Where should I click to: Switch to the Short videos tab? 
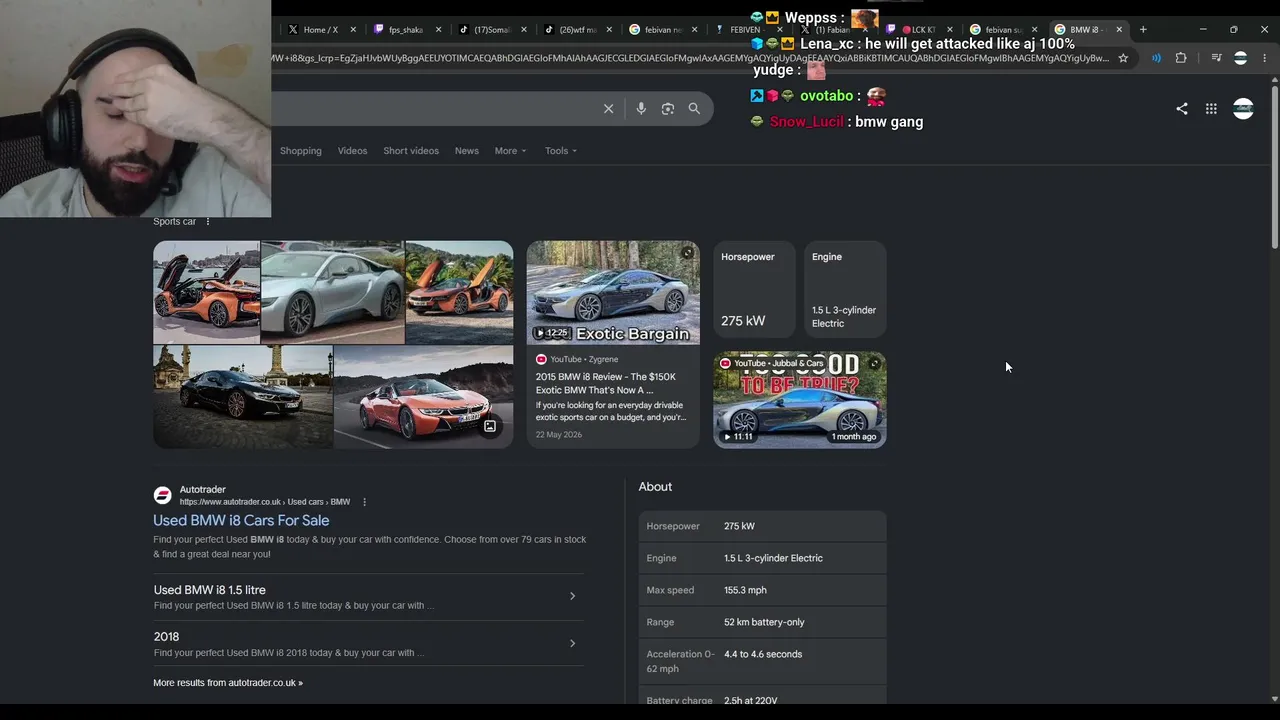(x=411, y=151)
